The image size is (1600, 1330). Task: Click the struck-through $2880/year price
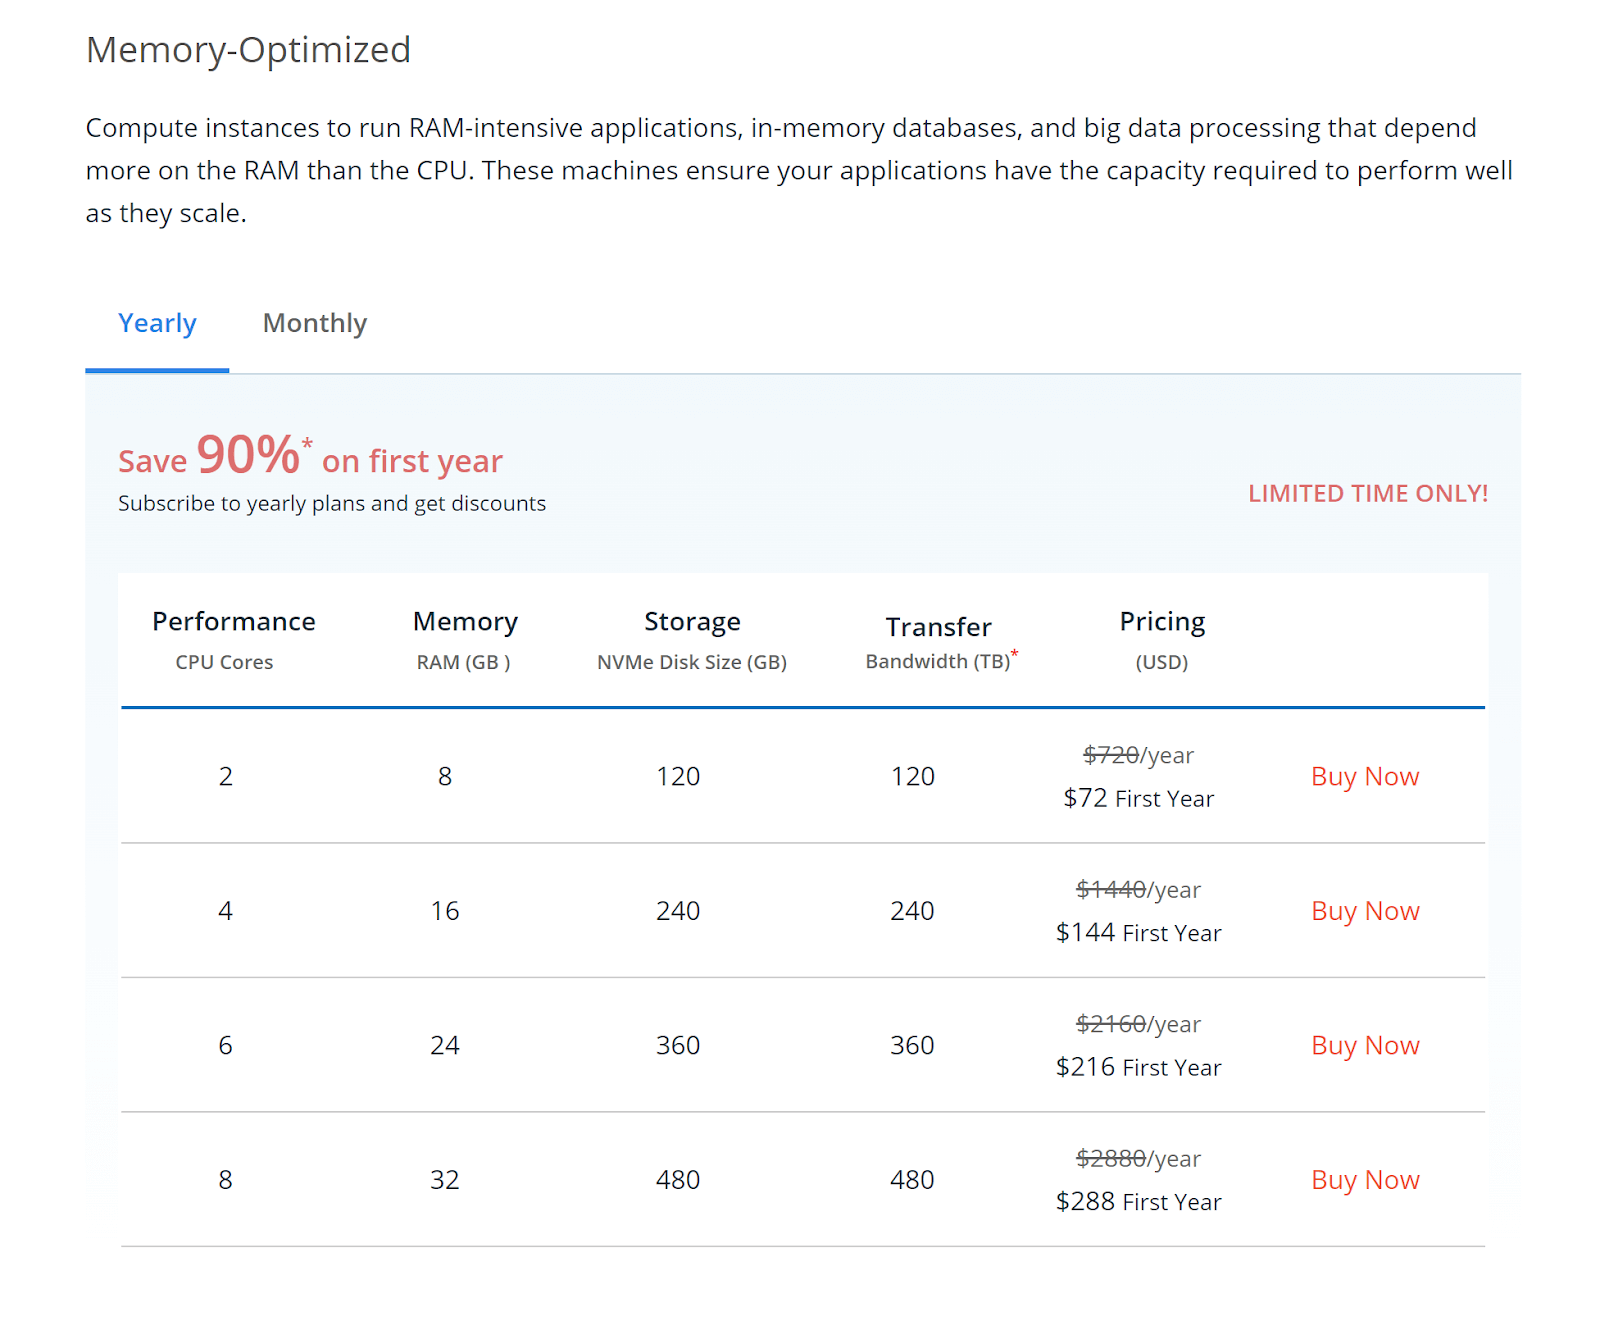click(x=1139, y=1158)
